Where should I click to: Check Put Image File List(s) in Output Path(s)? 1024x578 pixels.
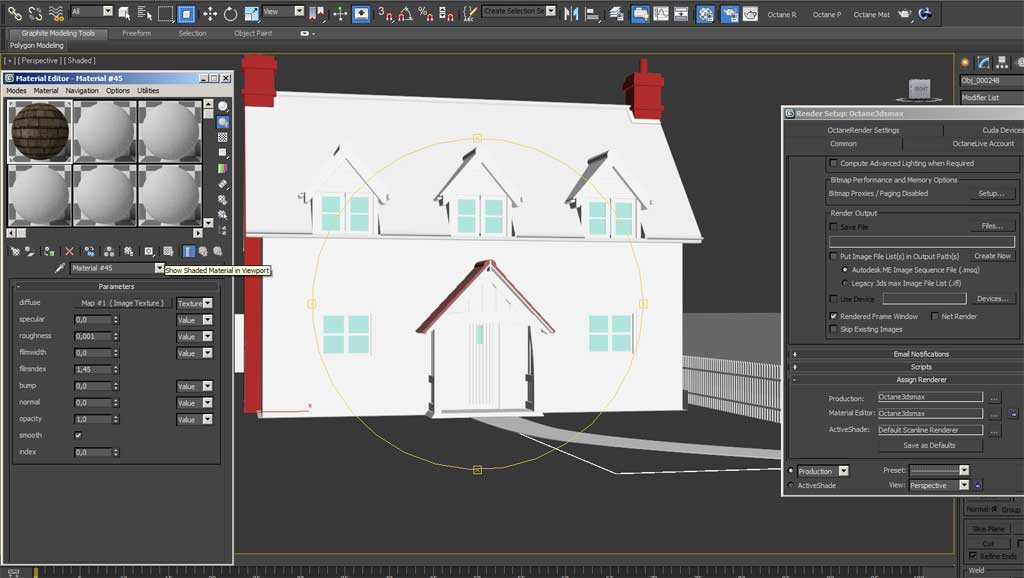[833, 257]
